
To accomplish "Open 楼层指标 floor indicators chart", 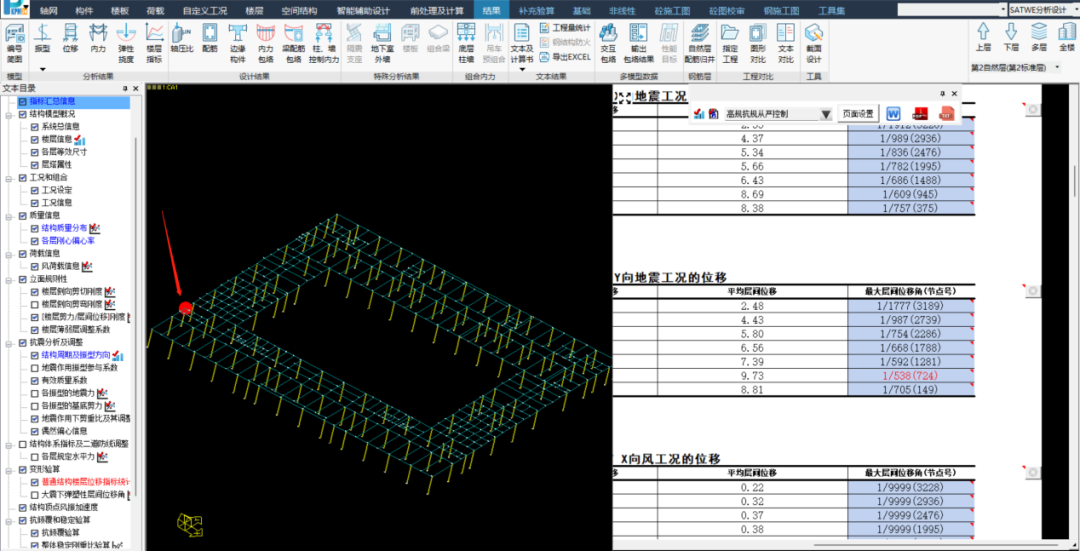I will [x=154, y=43].
